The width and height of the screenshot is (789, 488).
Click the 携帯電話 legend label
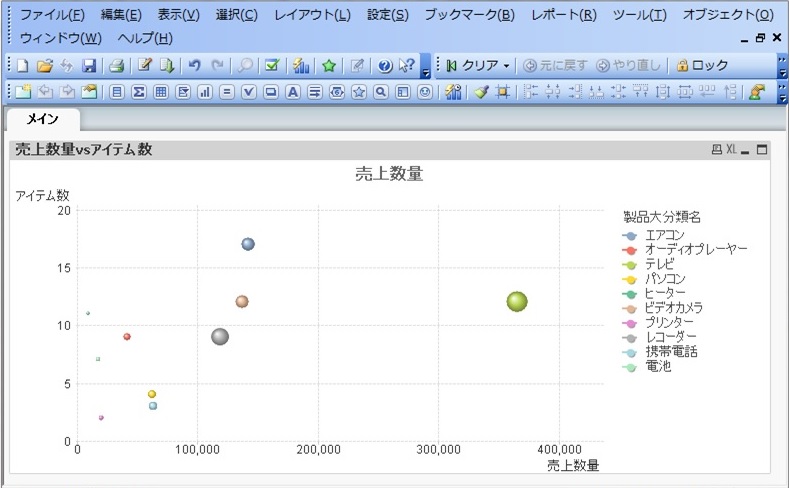(x=671, y=352)
